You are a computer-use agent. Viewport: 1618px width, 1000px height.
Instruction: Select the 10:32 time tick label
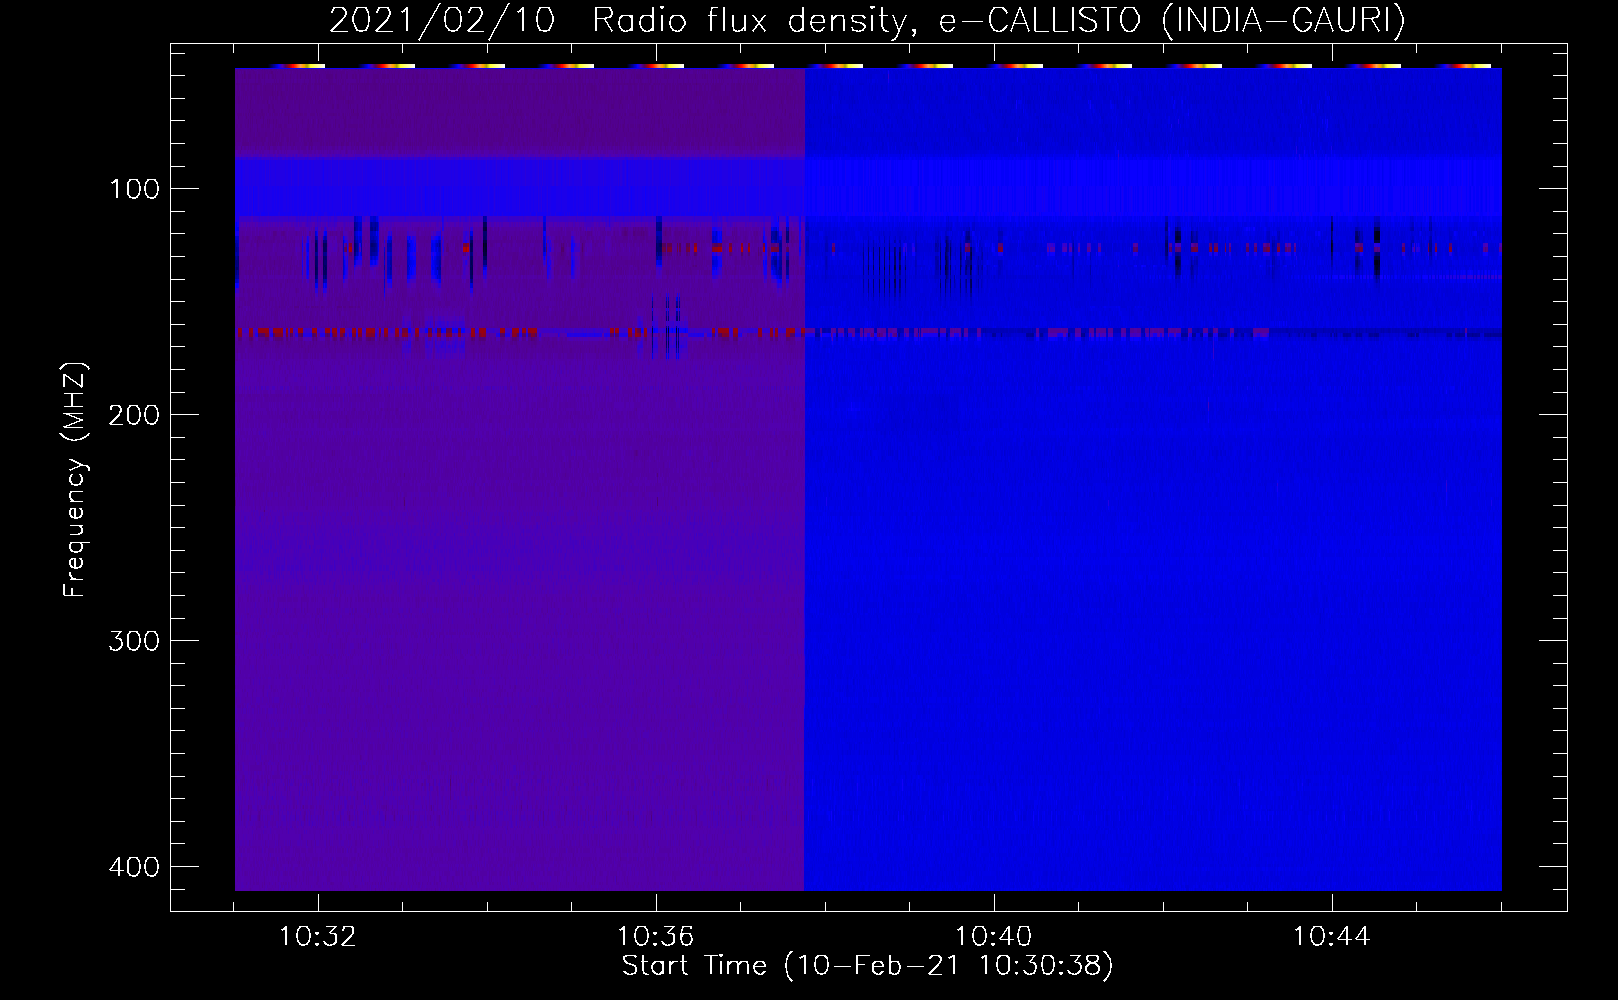[x=318, y=937]
